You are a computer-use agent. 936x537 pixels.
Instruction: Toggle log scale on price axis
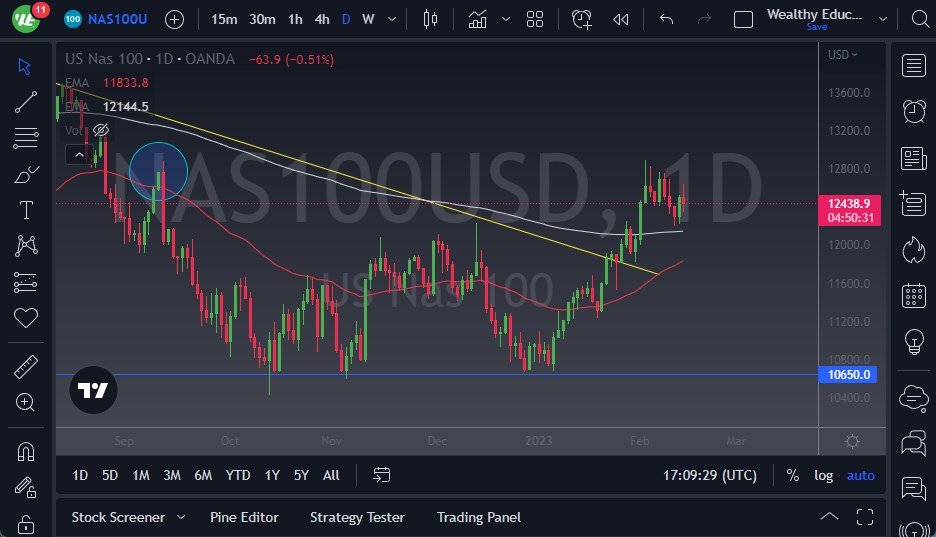(823, 475)
